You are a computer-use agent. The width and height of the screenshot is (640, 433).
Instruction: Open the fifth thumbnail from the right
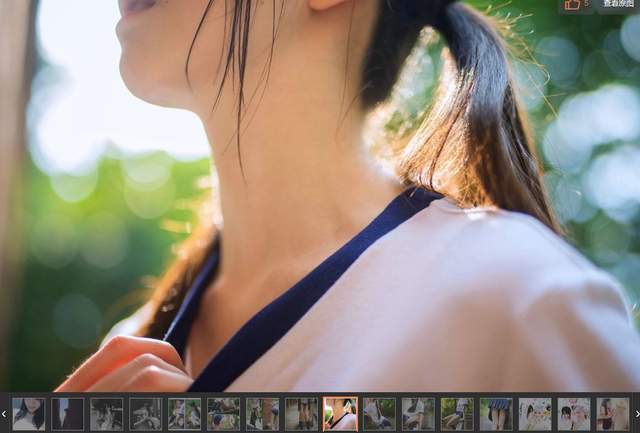click(457, 413)
